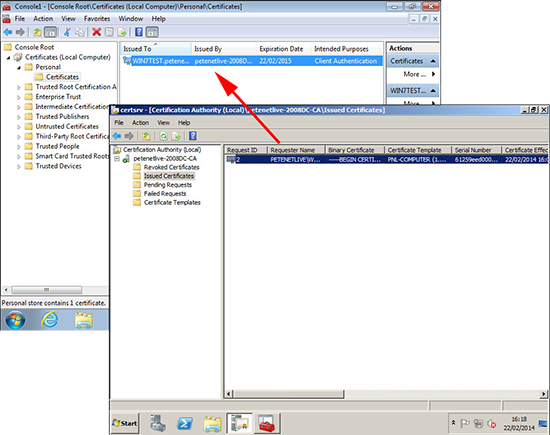The image size is (550, 435).
Task: Click the Export List icon in certsrv toolbar
Action: tap(176, 136)
